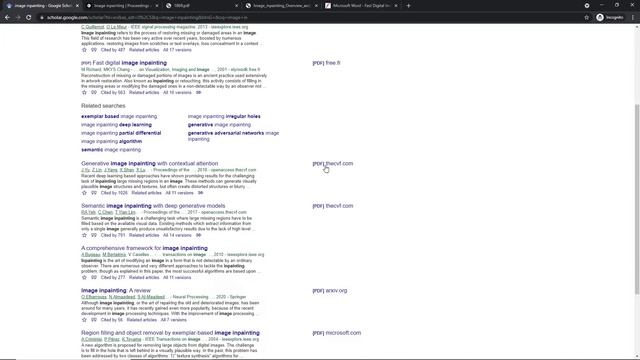Open the Image inpainting: A review article
The width and height of the screenshot is (640, 360).
[x=116, y=291]
